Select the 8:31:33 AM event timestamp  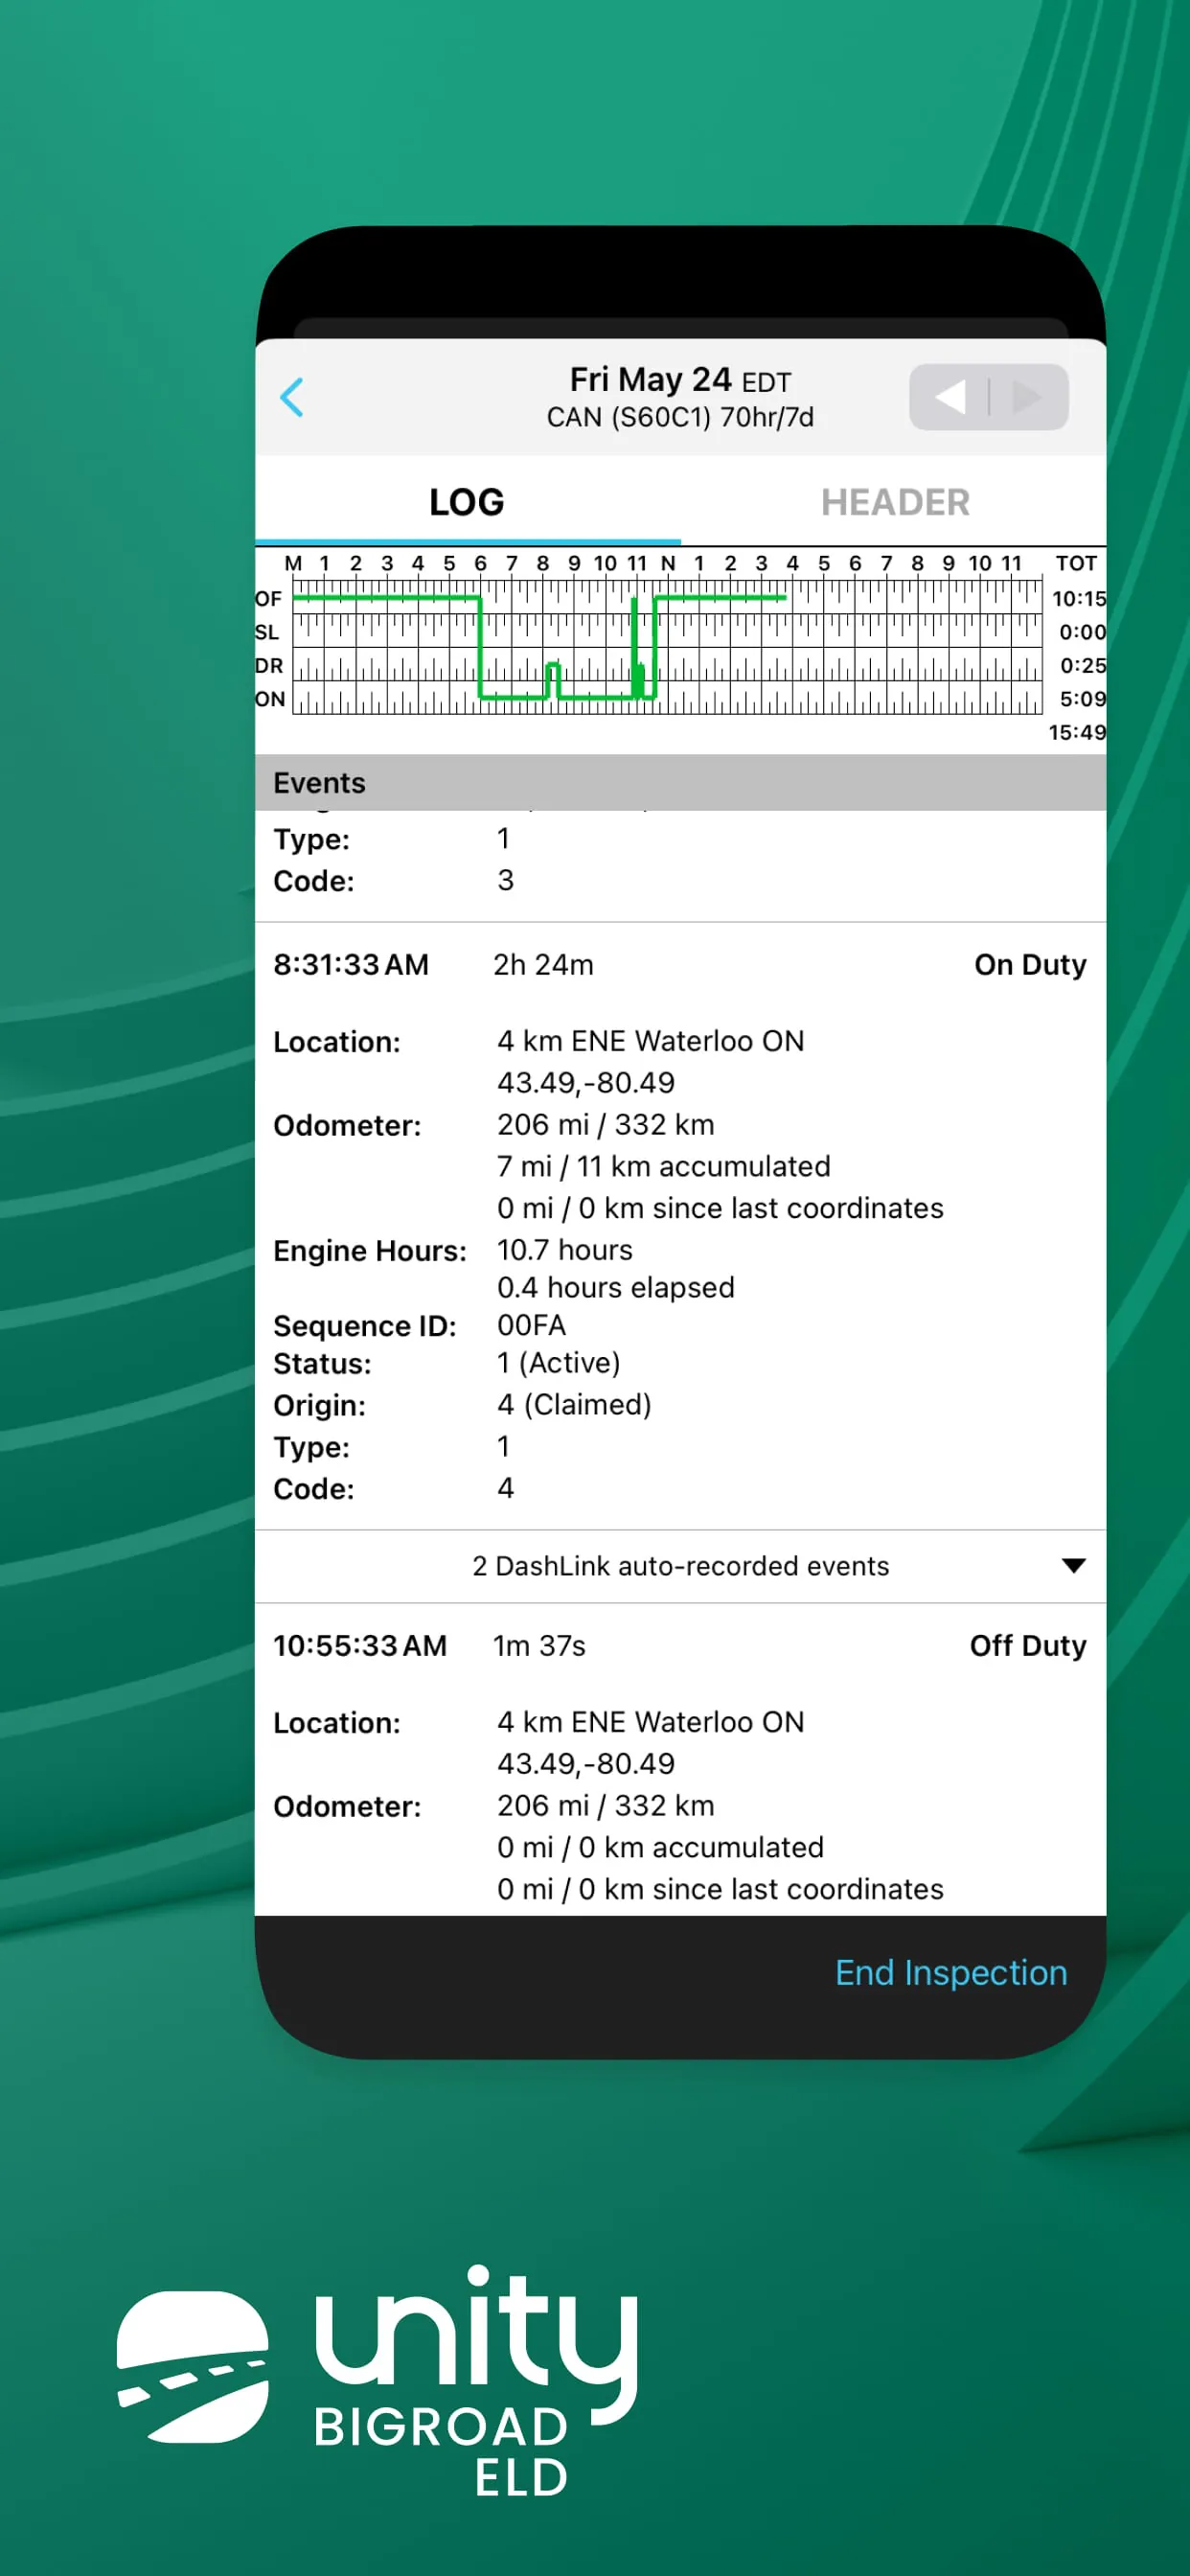(351, 964)
